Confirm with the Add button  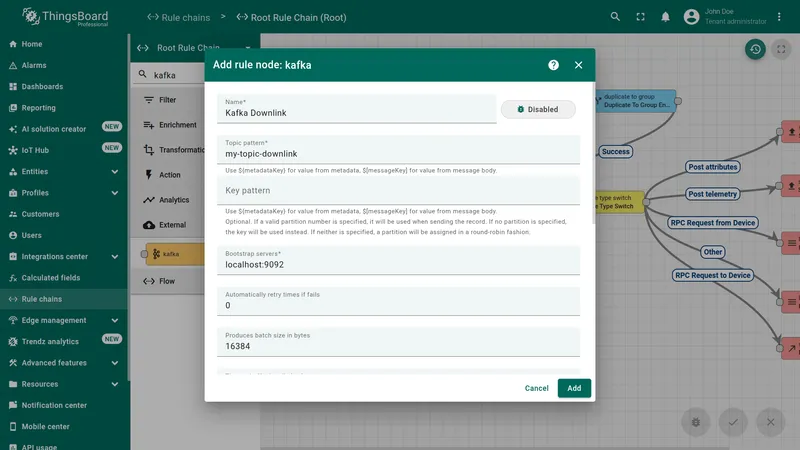coord(574,388)
